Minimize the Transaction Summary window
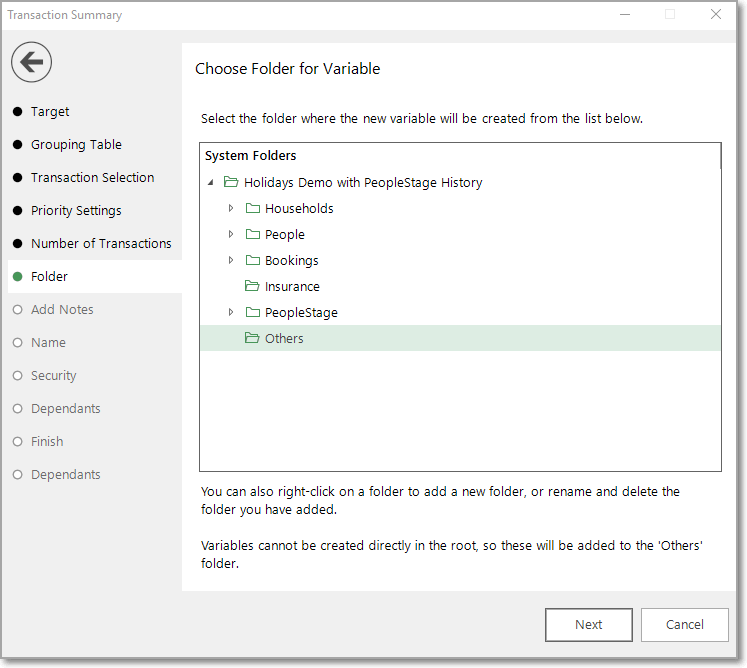Viewport: 747px width, 668px height. point(625,14)
